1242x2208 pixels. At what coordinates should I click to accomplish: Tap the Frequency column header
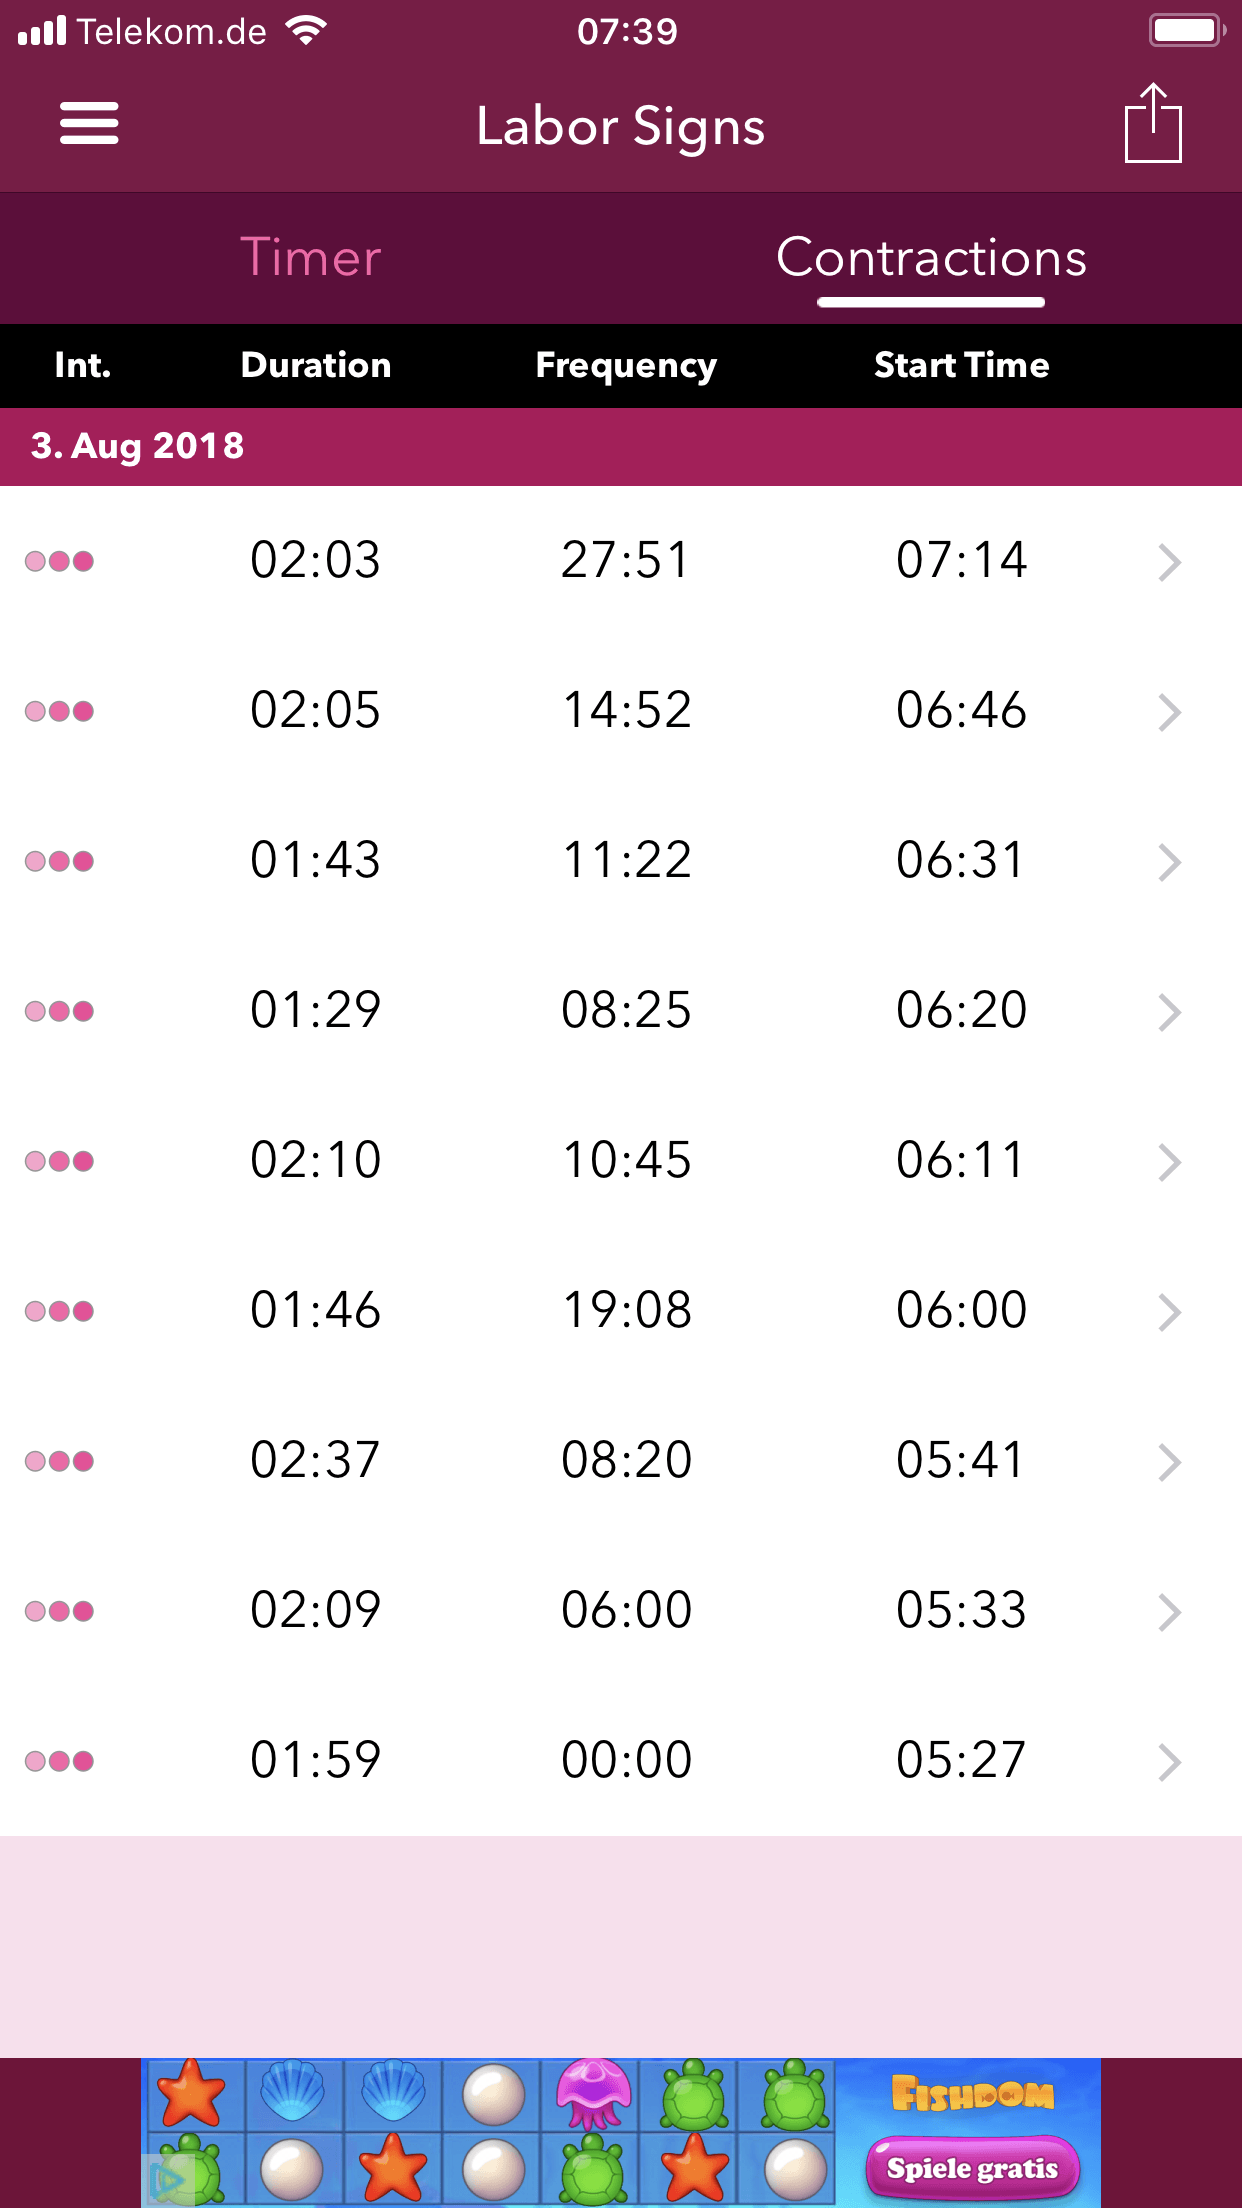pos(626,366)
